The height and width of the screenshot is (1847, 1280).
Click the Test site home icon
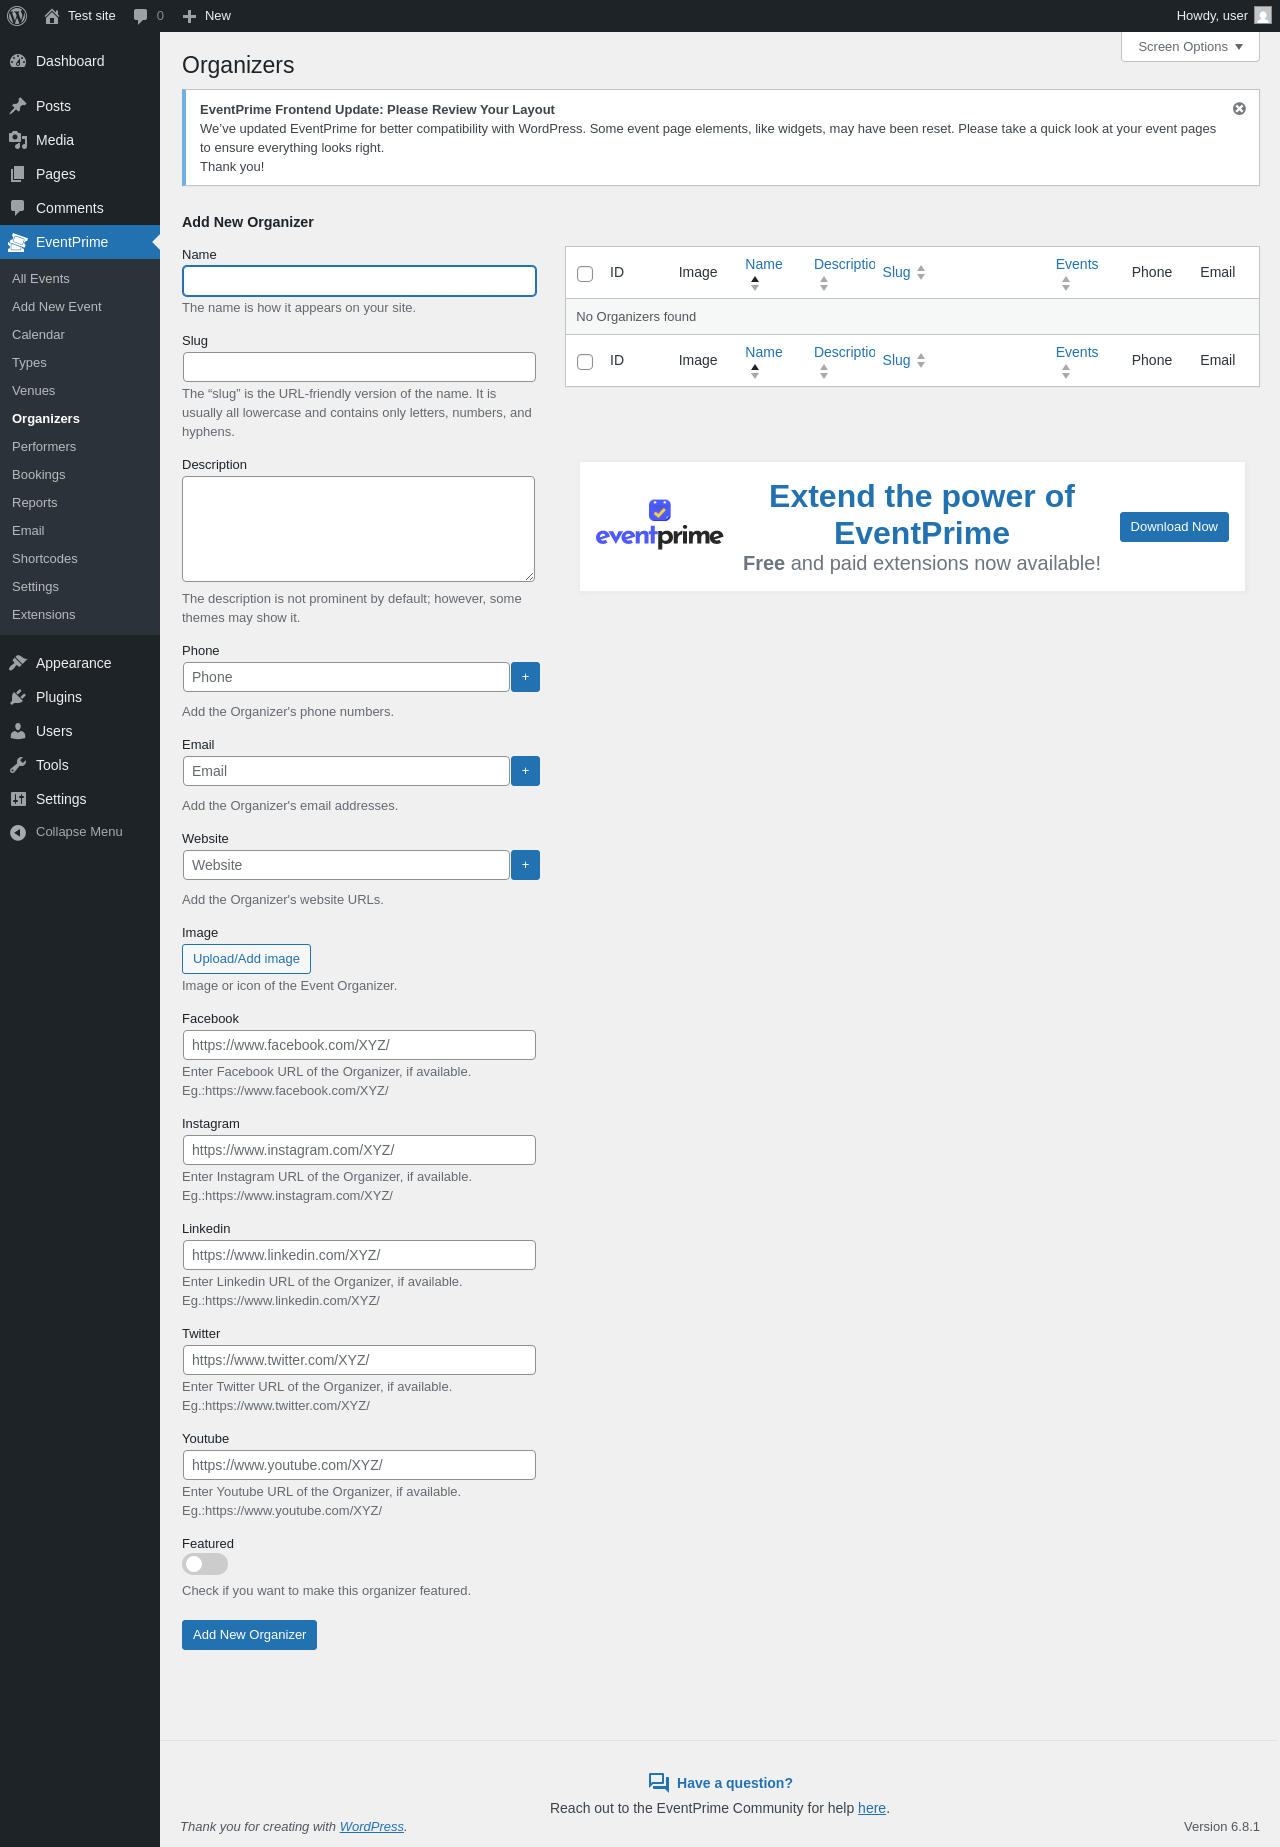(x=52, y=16)
